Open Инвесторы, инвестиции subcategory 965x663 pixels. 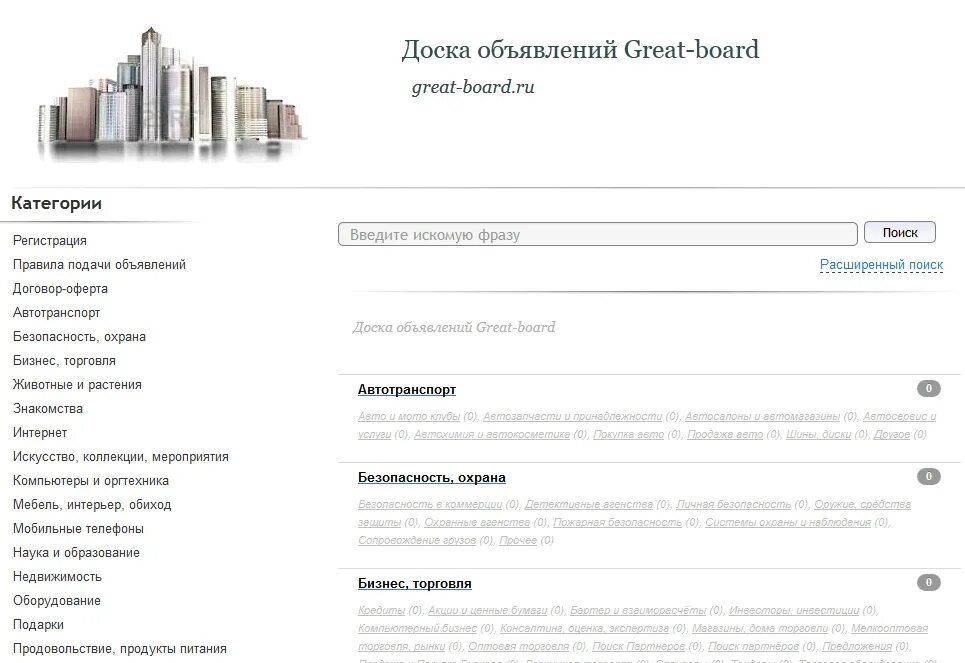[794, 611]
